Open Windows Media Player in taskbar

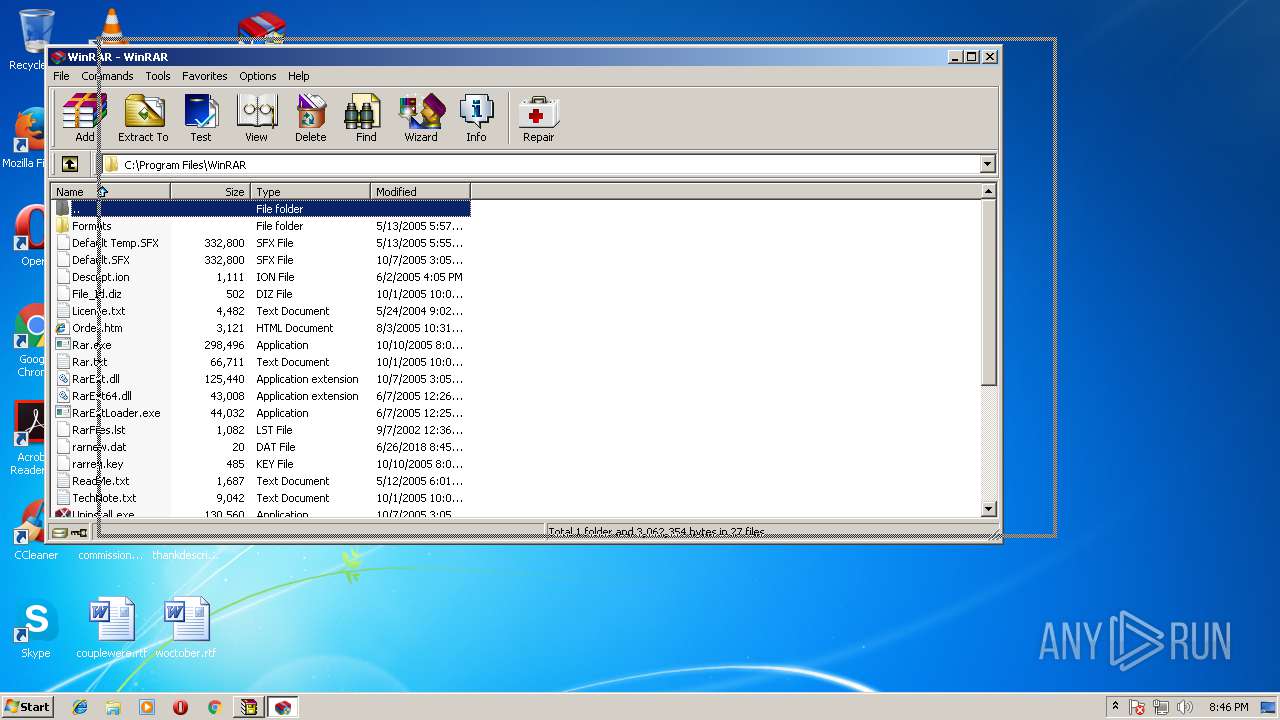click(147, 707)
